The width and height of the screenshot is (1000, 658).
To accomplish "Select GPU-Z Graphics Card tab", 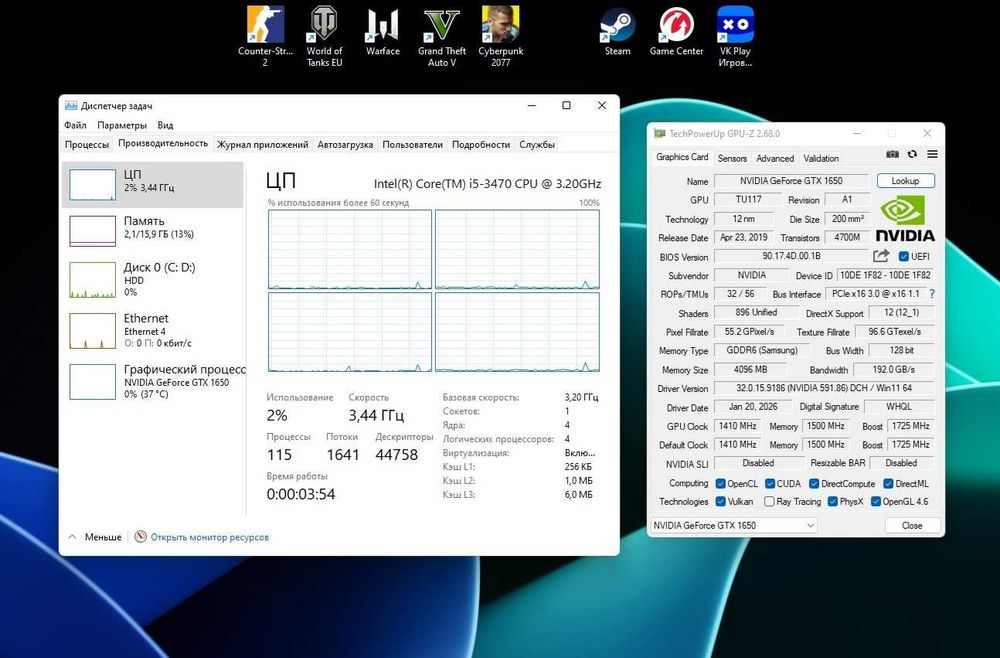I will [x=682, y=157].
